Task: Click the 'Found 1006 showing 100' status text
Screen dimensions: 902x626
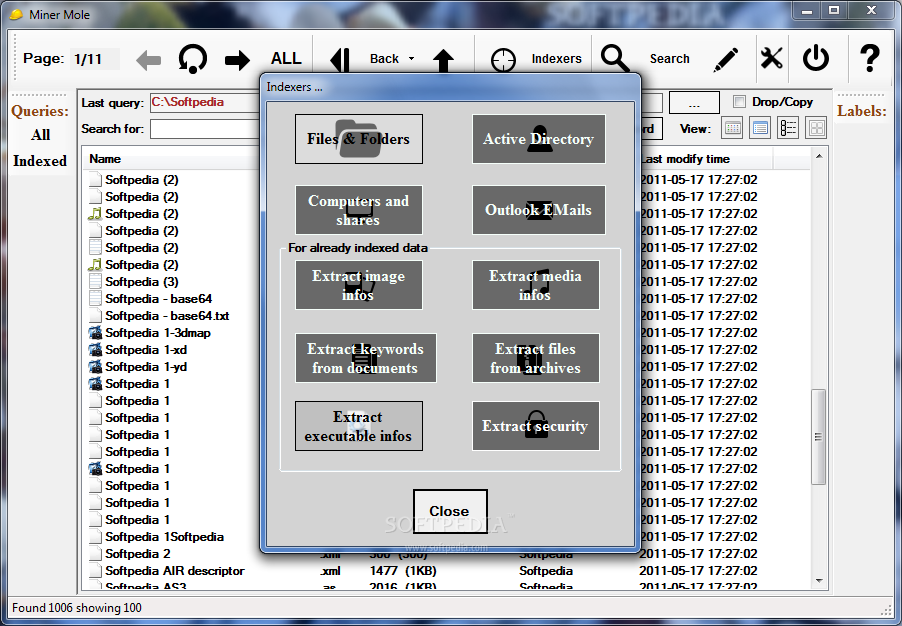Action: [77, 608]
